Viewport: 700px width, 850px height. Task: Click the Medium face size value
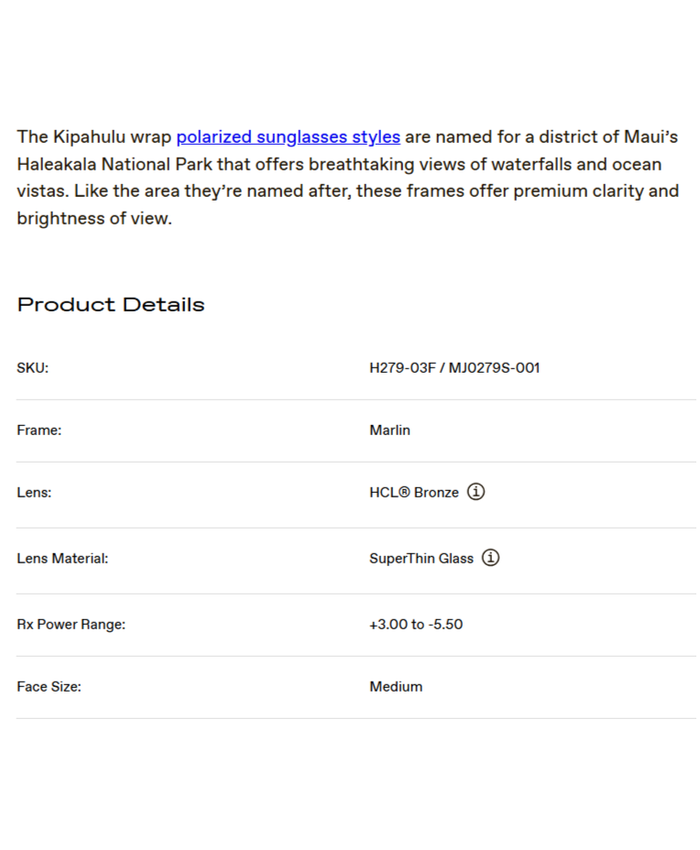tap(396, 686)
